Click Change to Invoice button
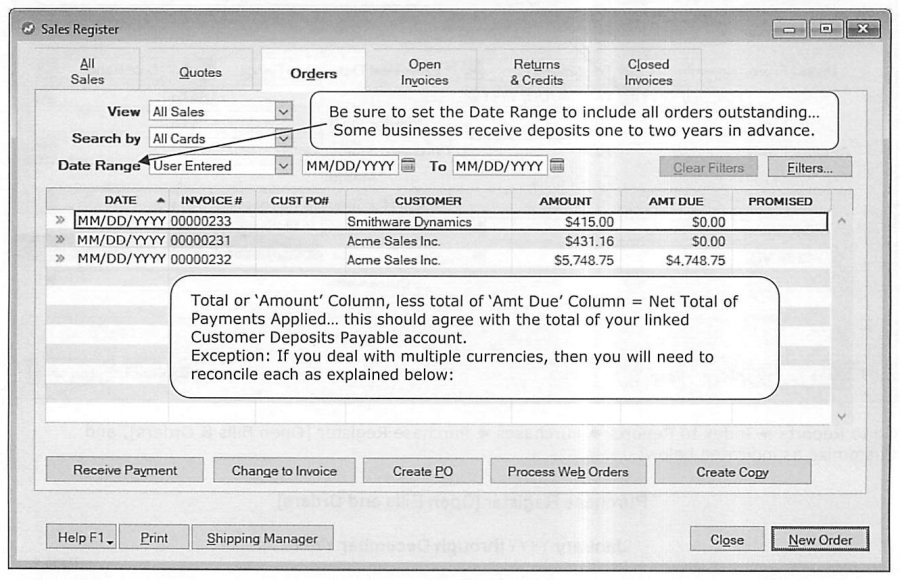Screen dimensions: 900x580 pos(284,471)
